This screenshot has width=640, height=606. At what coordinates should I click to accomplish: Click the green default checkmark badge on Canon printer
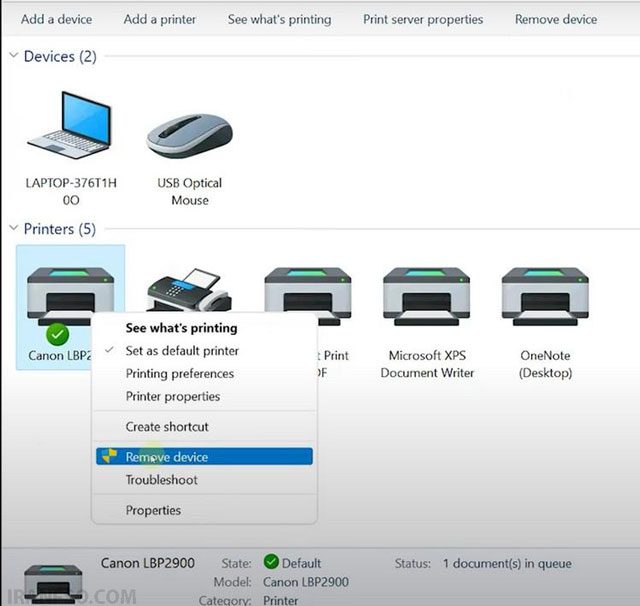(58, 335)
